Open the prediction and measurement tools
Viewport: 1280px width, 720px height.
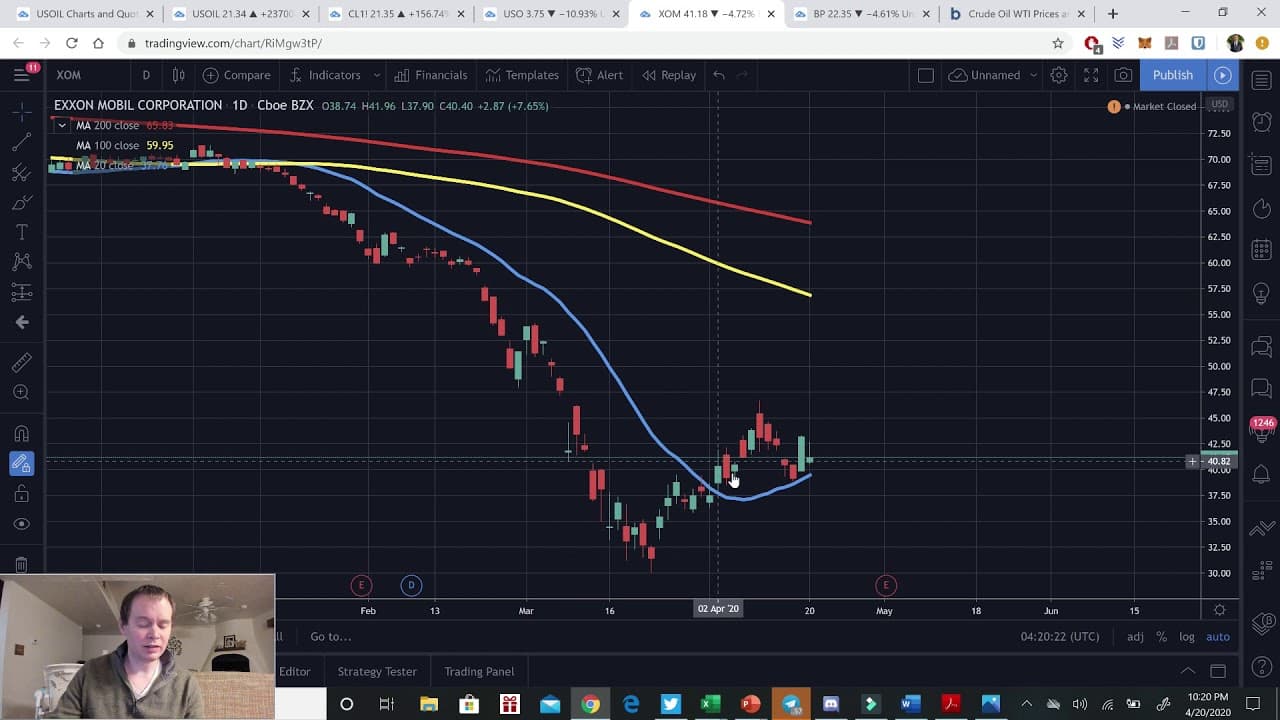pyautogui.click(x=21, y=292)
